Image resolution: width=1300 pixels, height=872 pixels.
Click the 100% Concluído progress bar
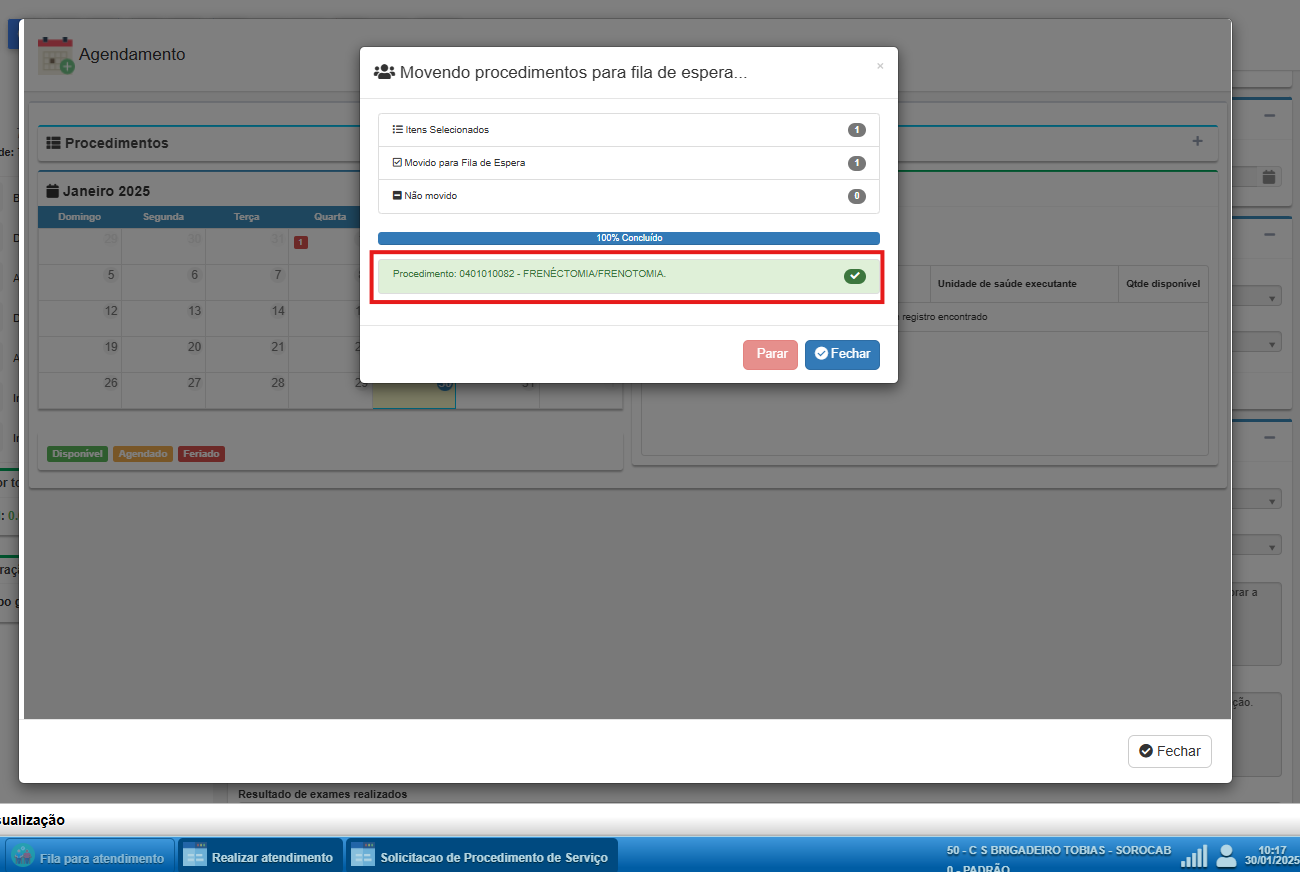(628, 239)
